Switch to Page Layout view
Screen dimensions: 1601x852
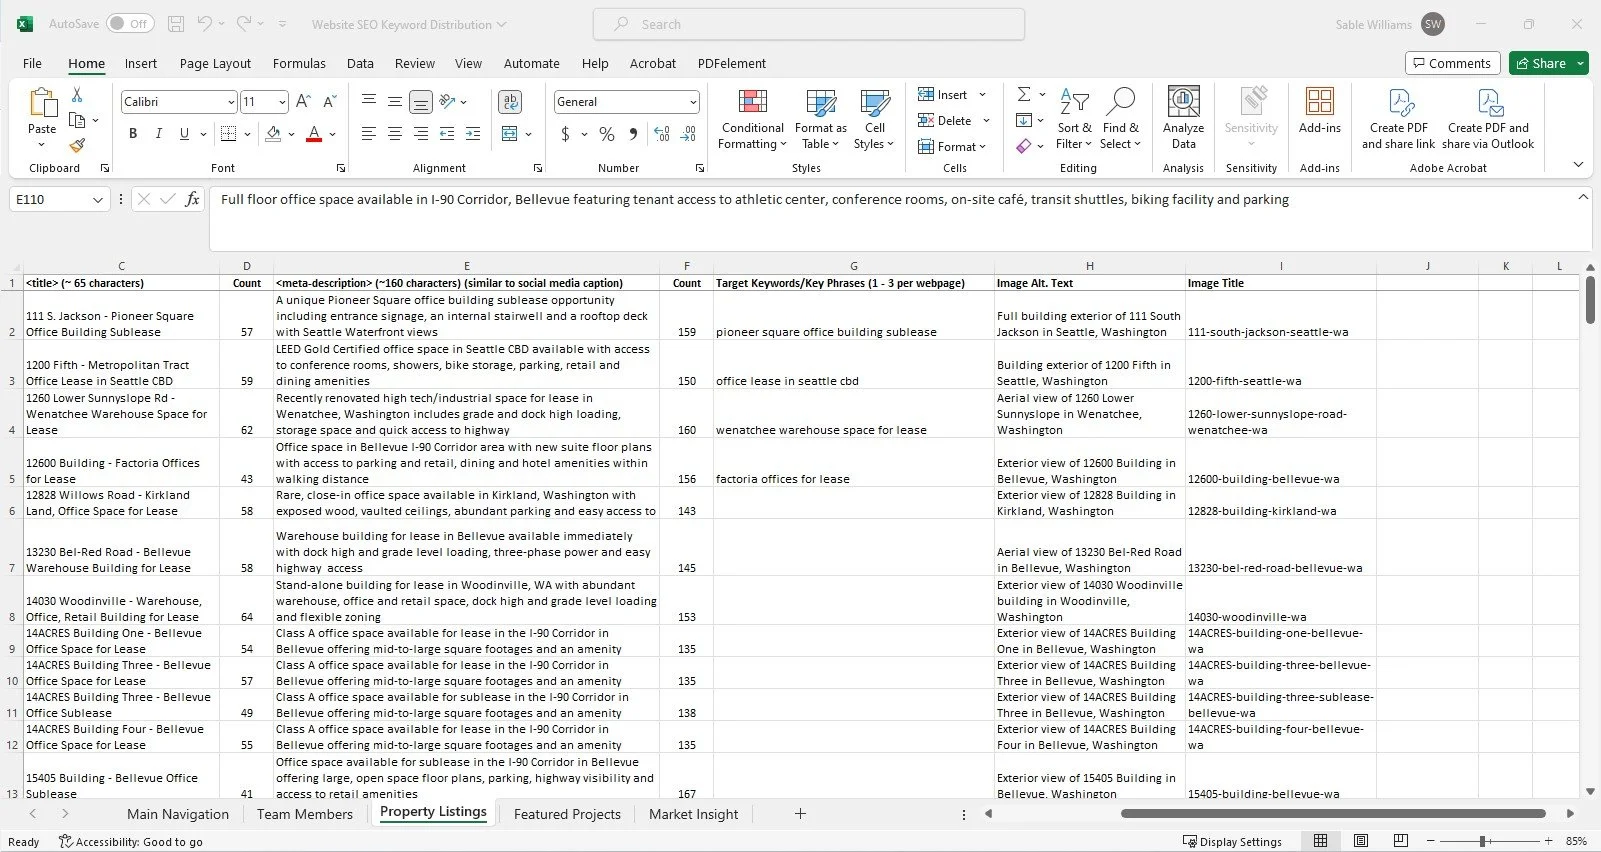[1361, 841]
